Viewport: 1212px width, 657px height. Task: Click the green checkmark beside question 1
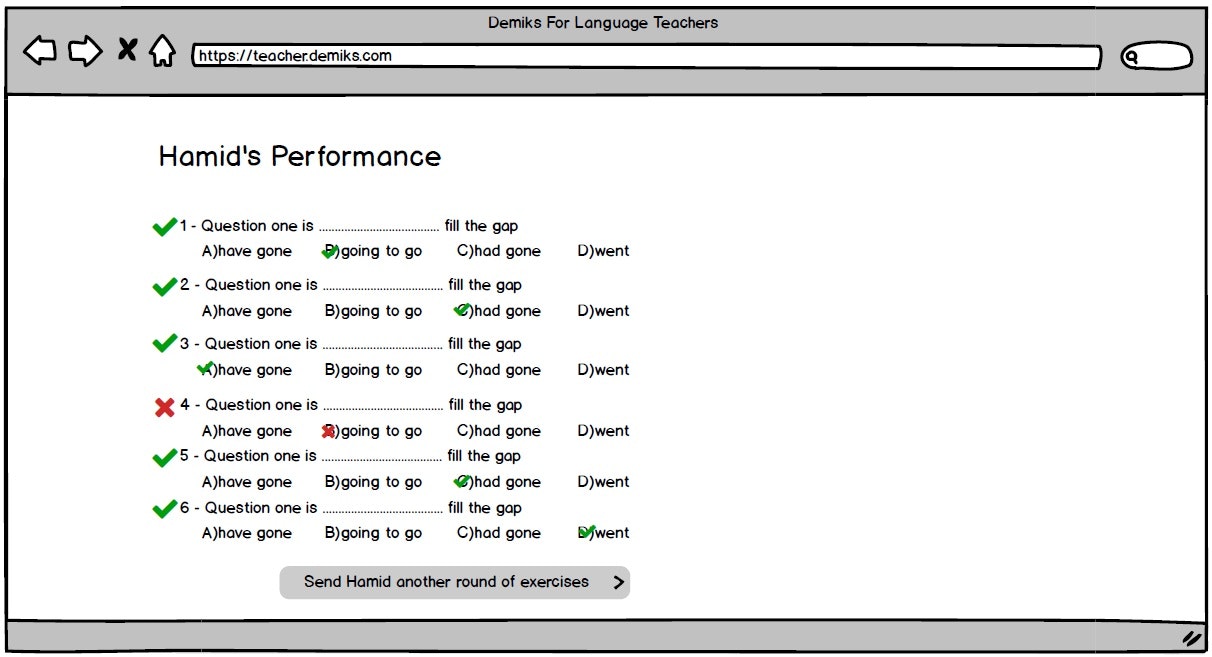tap(164, 228)
